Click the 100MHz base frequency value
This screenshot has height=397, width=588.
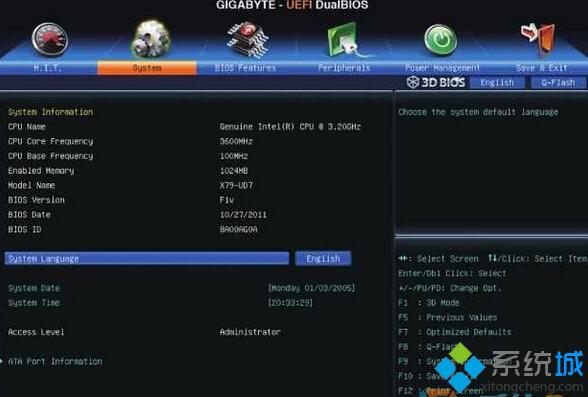tap(234, 156)
